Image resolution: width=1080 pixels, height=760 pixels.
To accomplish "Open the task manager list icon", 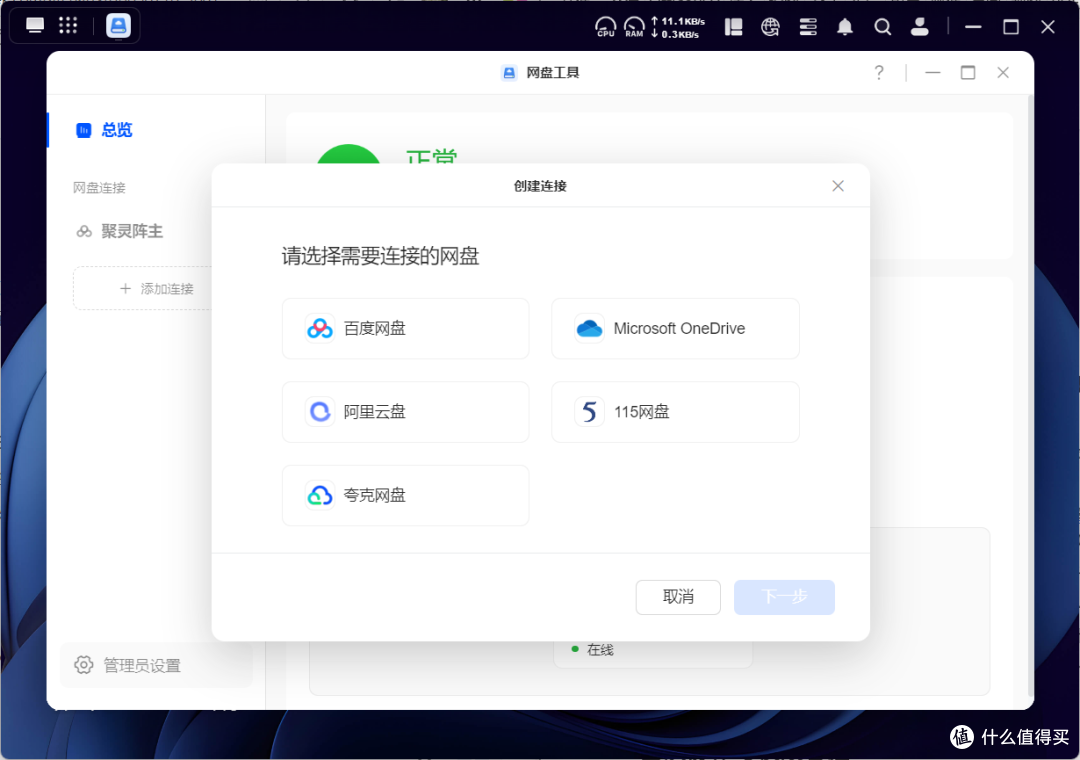I will [808, 27].
